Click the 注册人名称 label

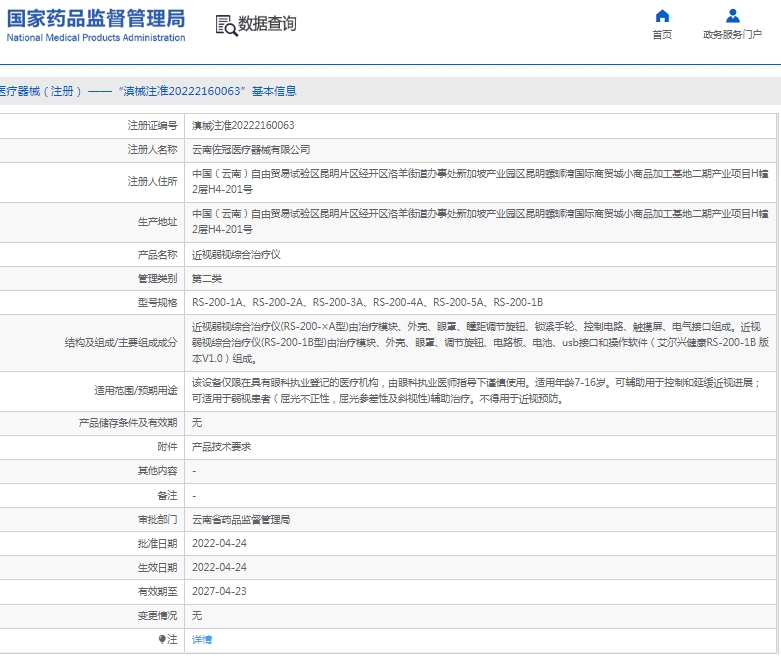click(x=152, y=149)
